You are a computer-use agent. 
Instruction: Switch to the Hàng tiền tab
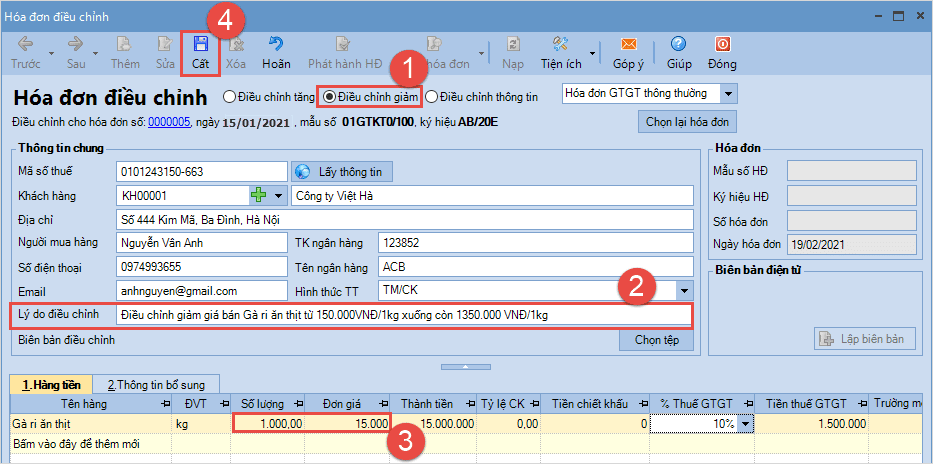(x=51, y=384)
